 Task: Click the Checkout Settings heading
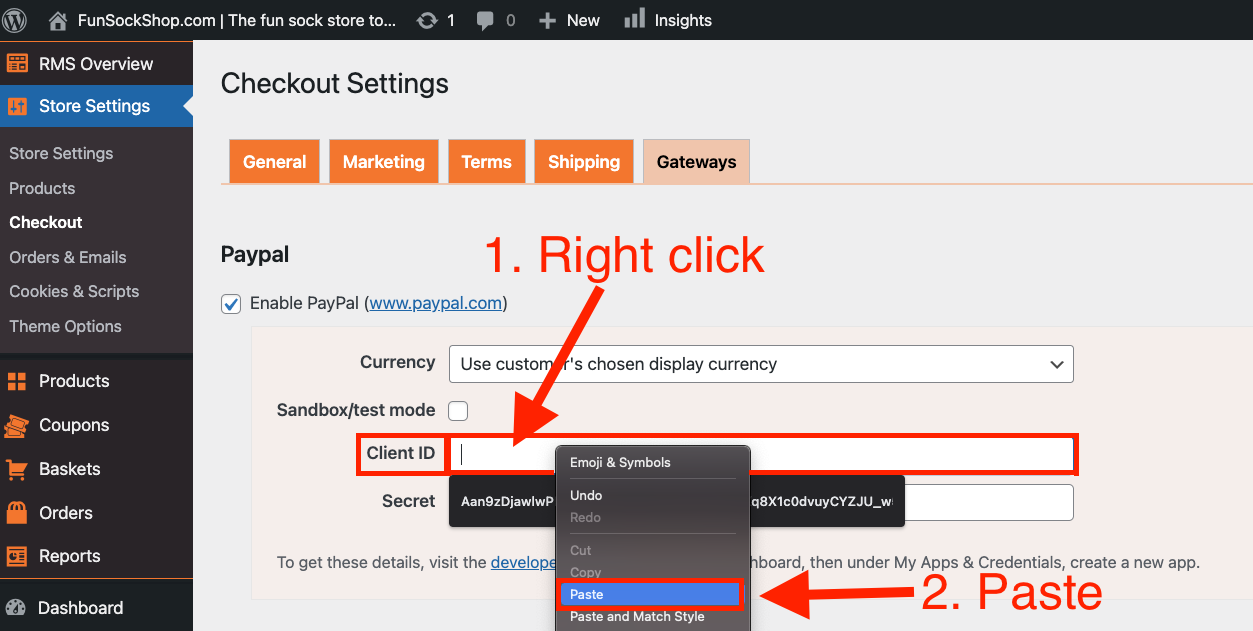pyautogui.click(x=335, y=84)
